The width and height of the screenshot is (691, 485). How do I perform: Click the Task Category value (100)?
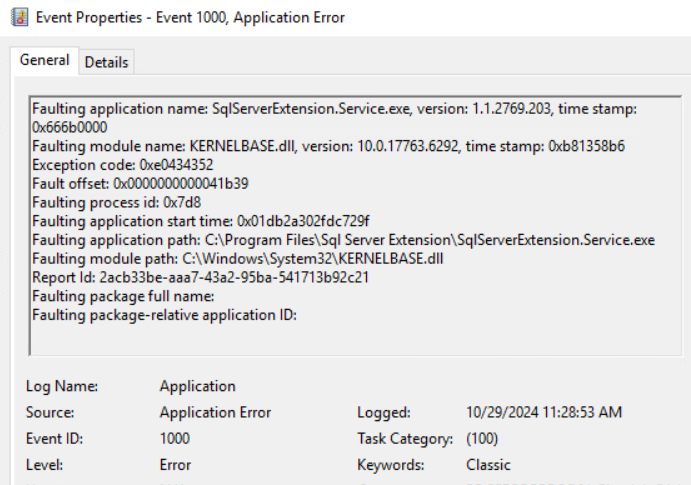pyautogui.click(x=482, y=439)
